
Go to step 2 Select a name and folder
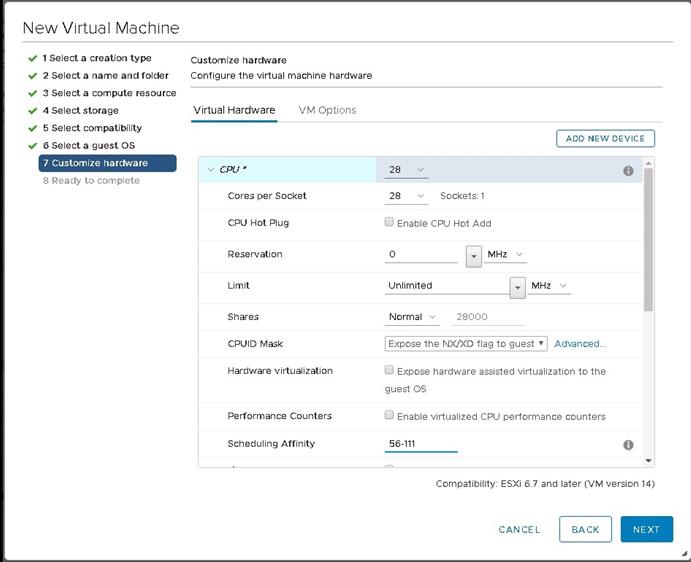tap(106, 76)
